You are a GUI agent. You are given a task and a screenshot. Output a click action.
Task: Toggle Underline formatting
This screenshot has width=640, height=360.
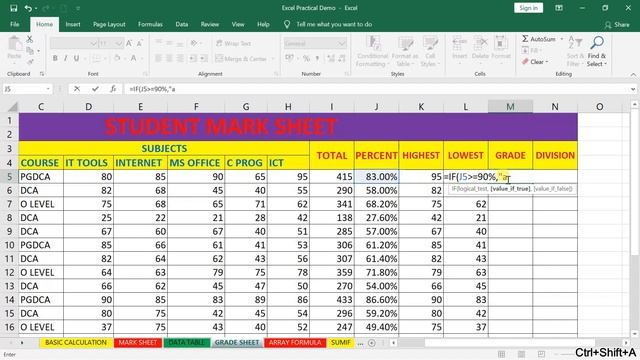[76, 58]
